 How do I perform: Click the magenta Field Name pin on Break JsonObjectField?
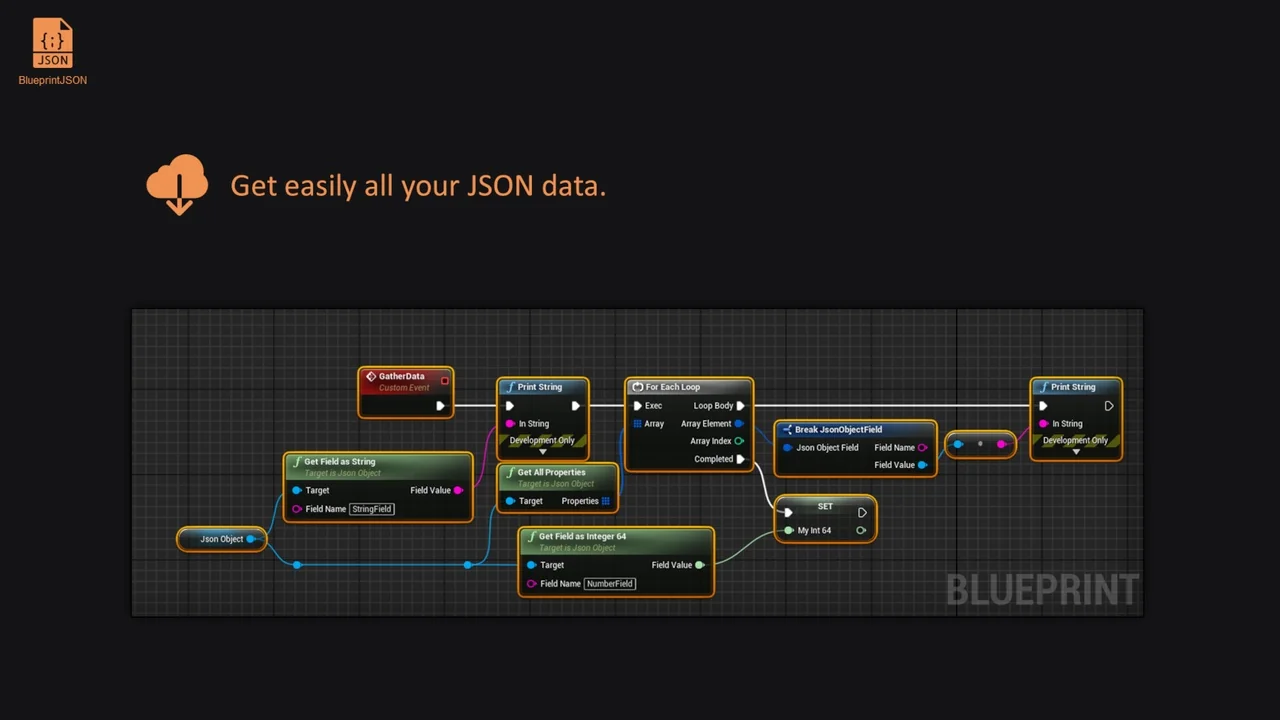pos(923,447)
